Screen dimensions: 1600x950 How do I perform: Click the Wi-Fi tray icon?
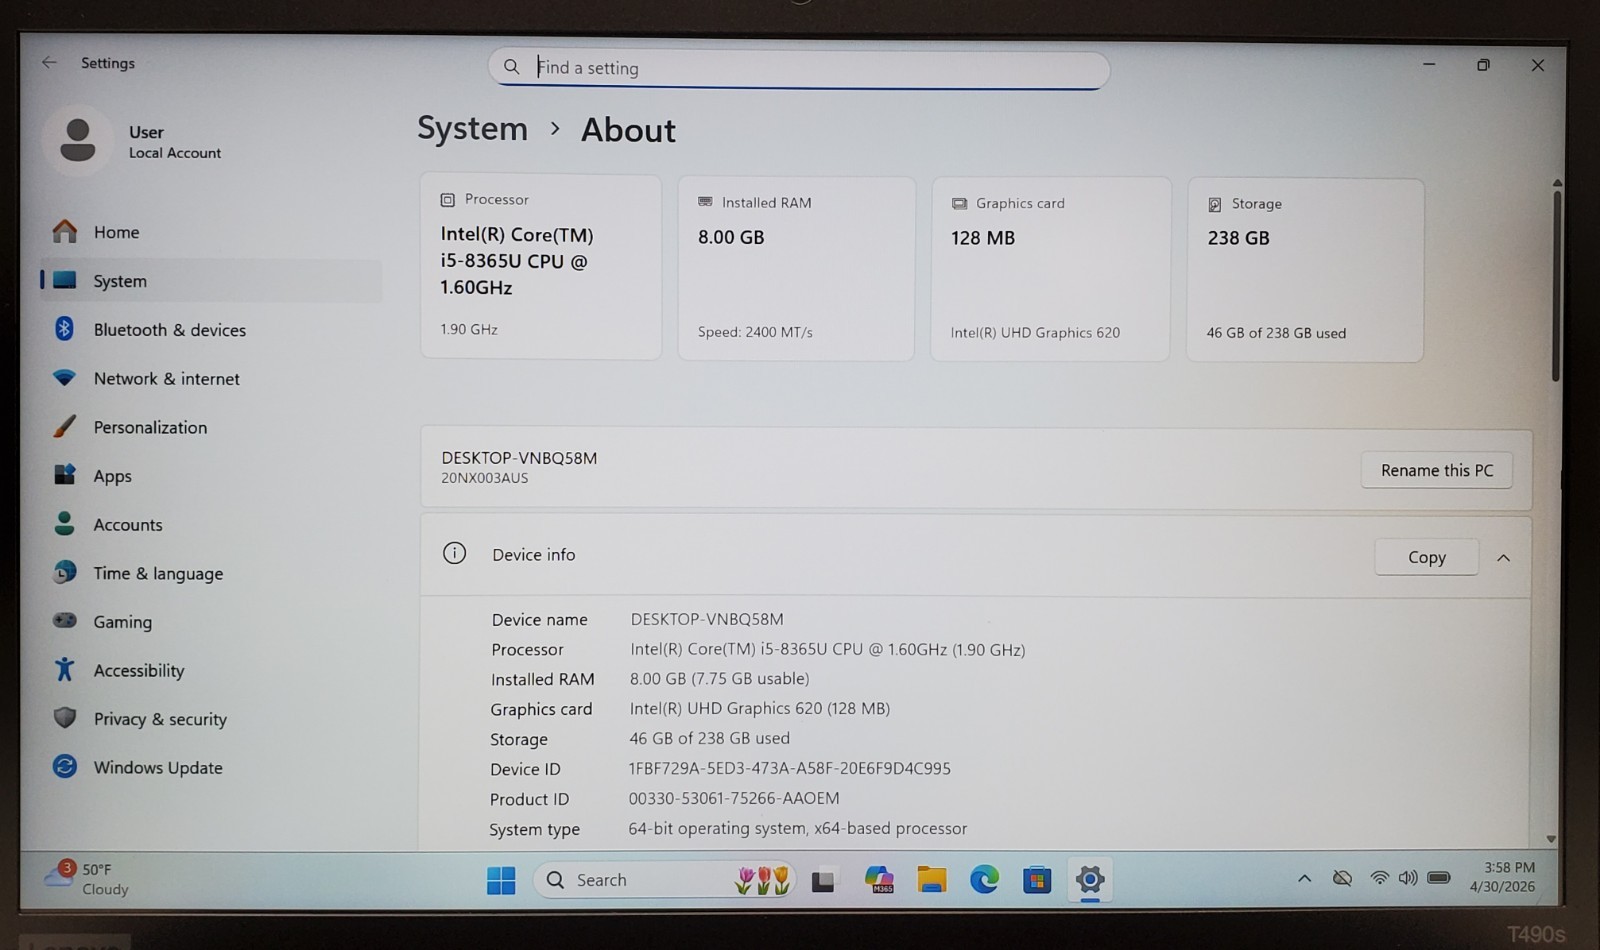[1380, 878]
